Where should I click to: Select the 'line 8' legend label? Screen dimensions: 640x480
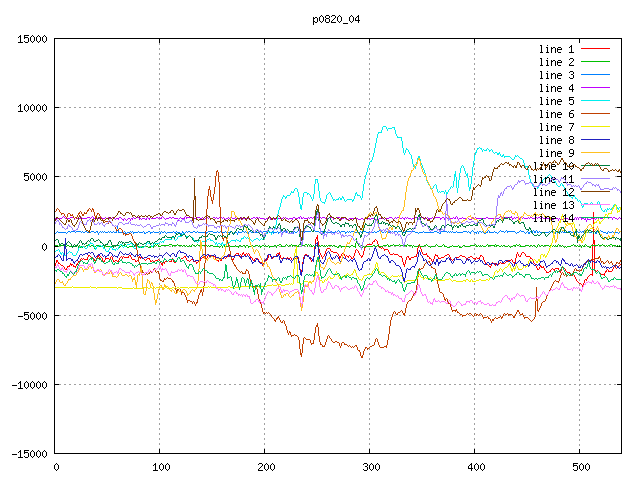[556, 140]
